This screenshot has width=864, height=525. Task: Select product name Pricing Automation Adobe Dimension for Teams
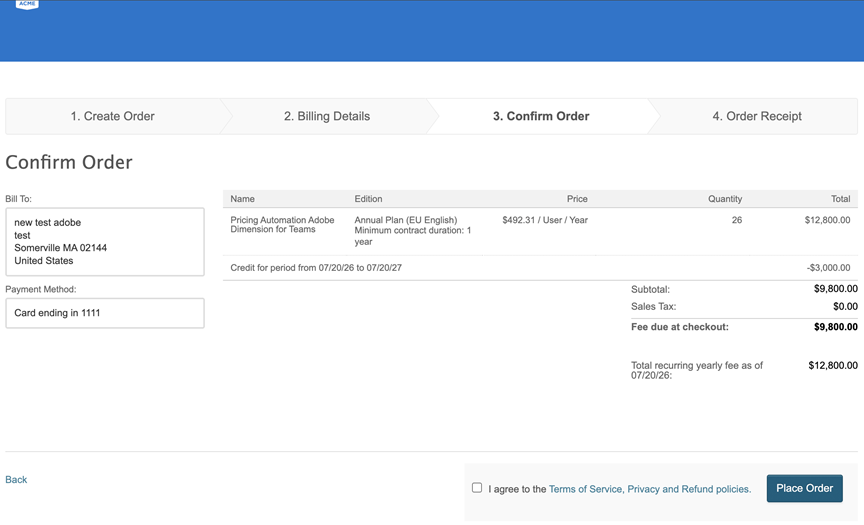(x=282, y=224)
